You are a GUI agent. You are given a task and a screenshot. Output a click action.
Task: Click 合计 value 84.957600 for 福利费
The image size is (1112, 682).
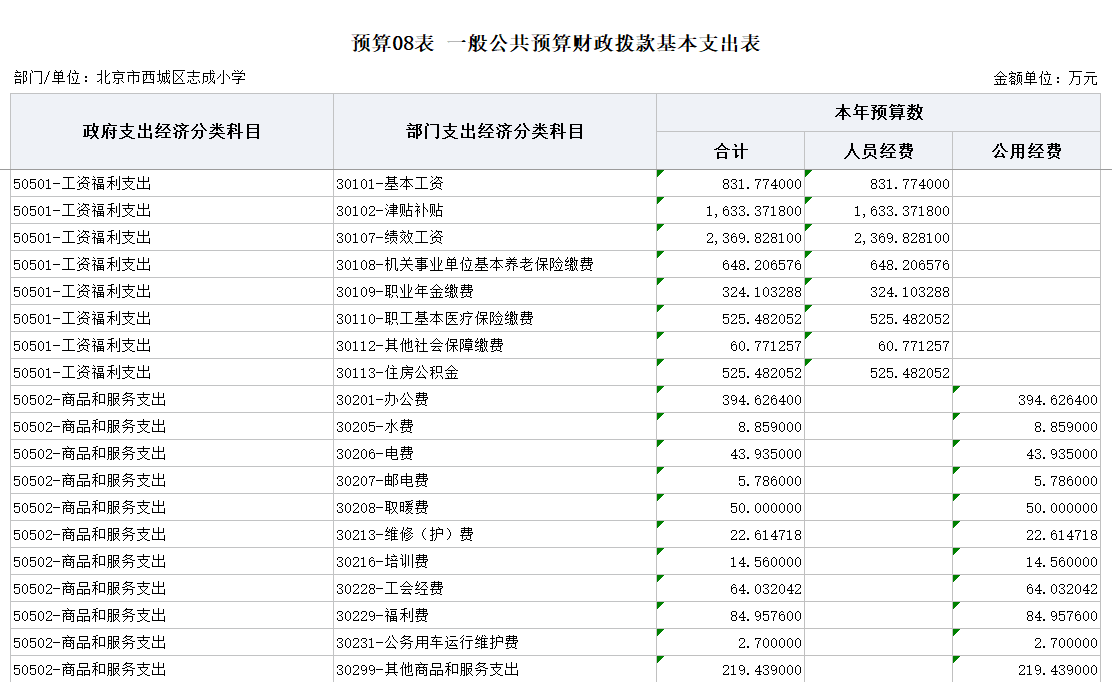(x=730, y=615)
